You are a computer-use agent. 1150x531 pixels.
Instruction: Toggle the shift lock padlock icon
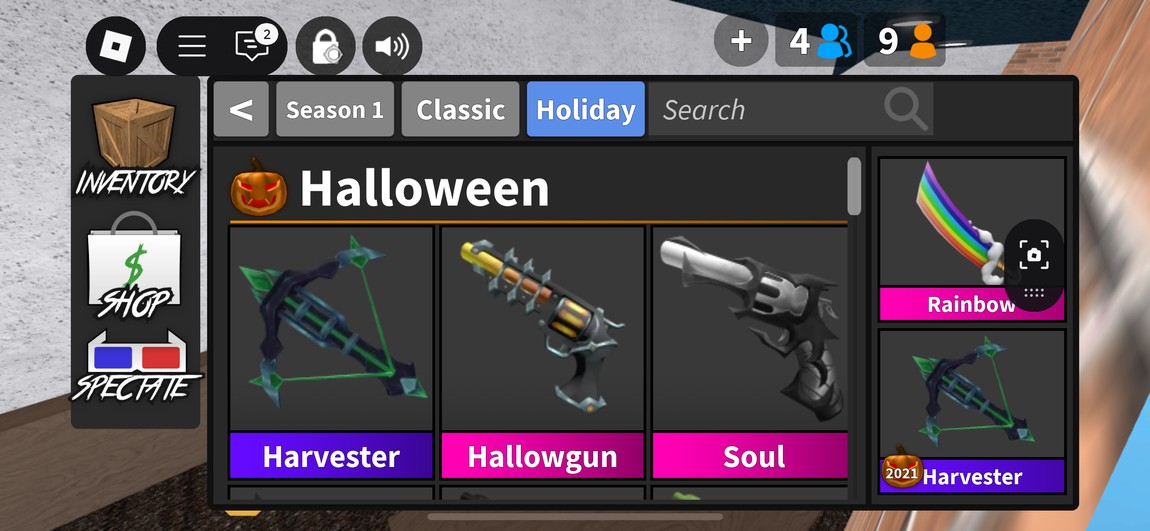coord(326,46)
